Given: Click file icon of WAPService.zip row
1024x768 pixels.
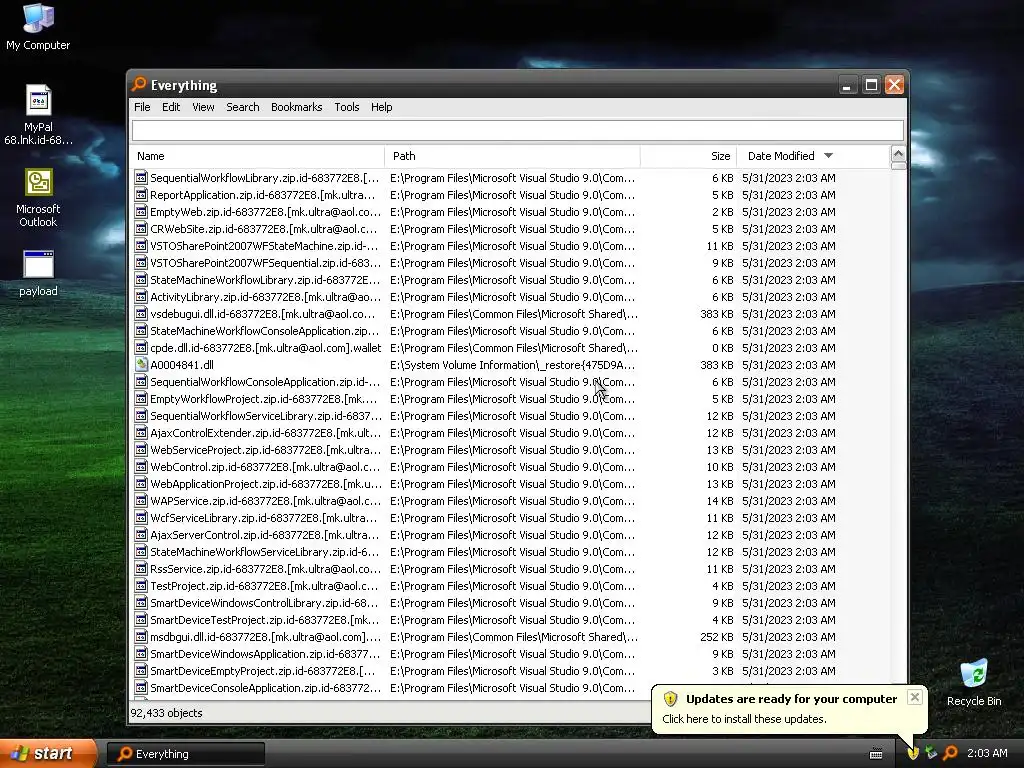Looking at the screenshot, I should pos(141,501).
